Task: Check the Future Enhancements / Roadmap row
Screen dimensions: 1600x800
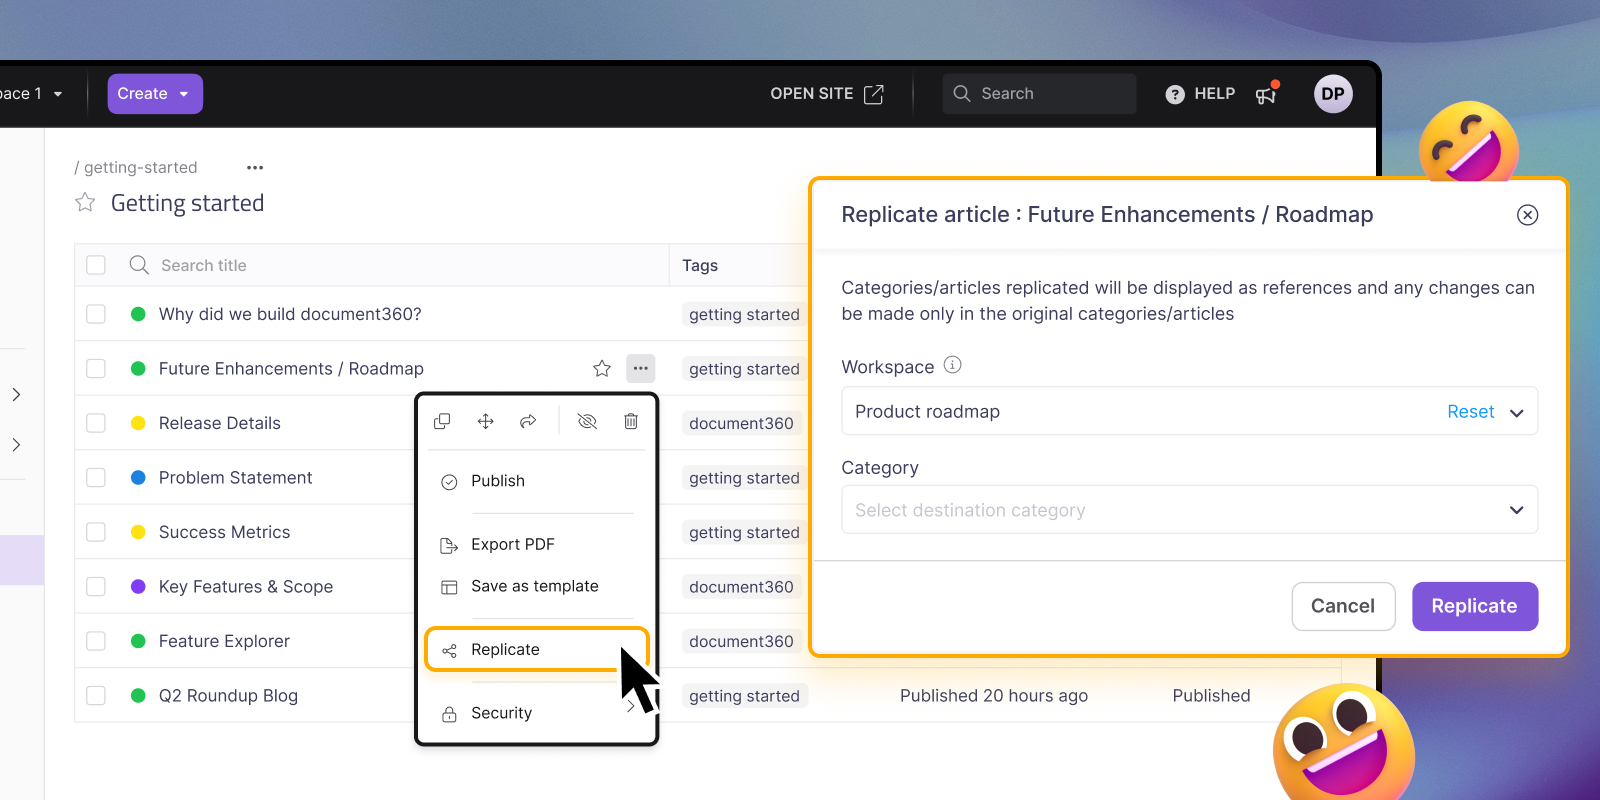Action: [96, 368]
